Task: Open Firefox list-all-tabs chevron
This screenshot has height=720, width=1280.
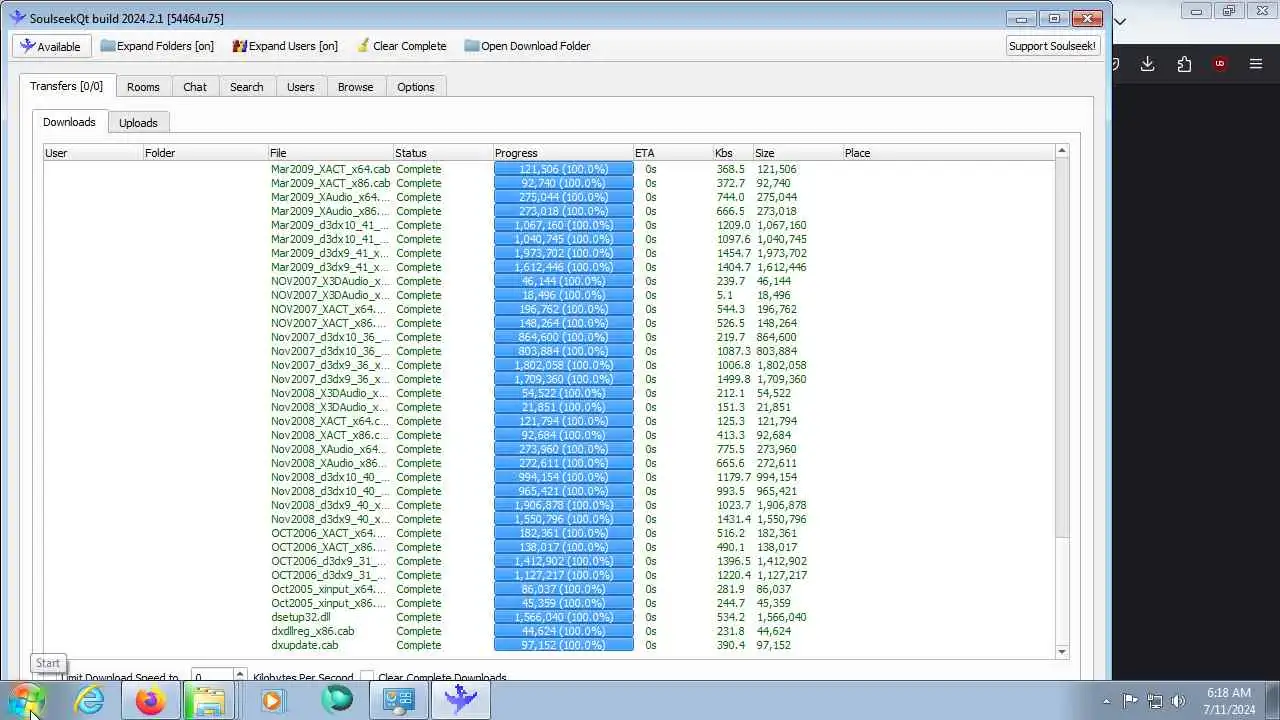Action: (x=1120, y=21)
